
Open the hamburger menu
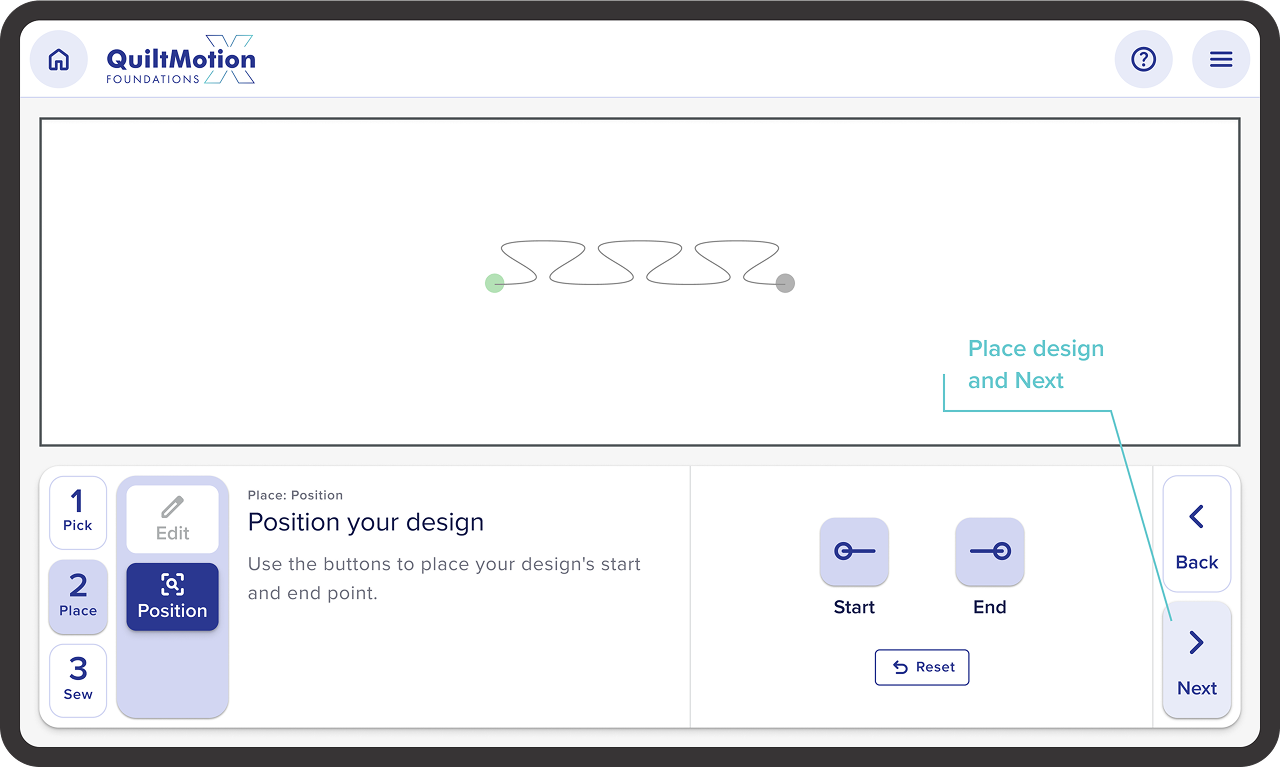coord(1221,60)
